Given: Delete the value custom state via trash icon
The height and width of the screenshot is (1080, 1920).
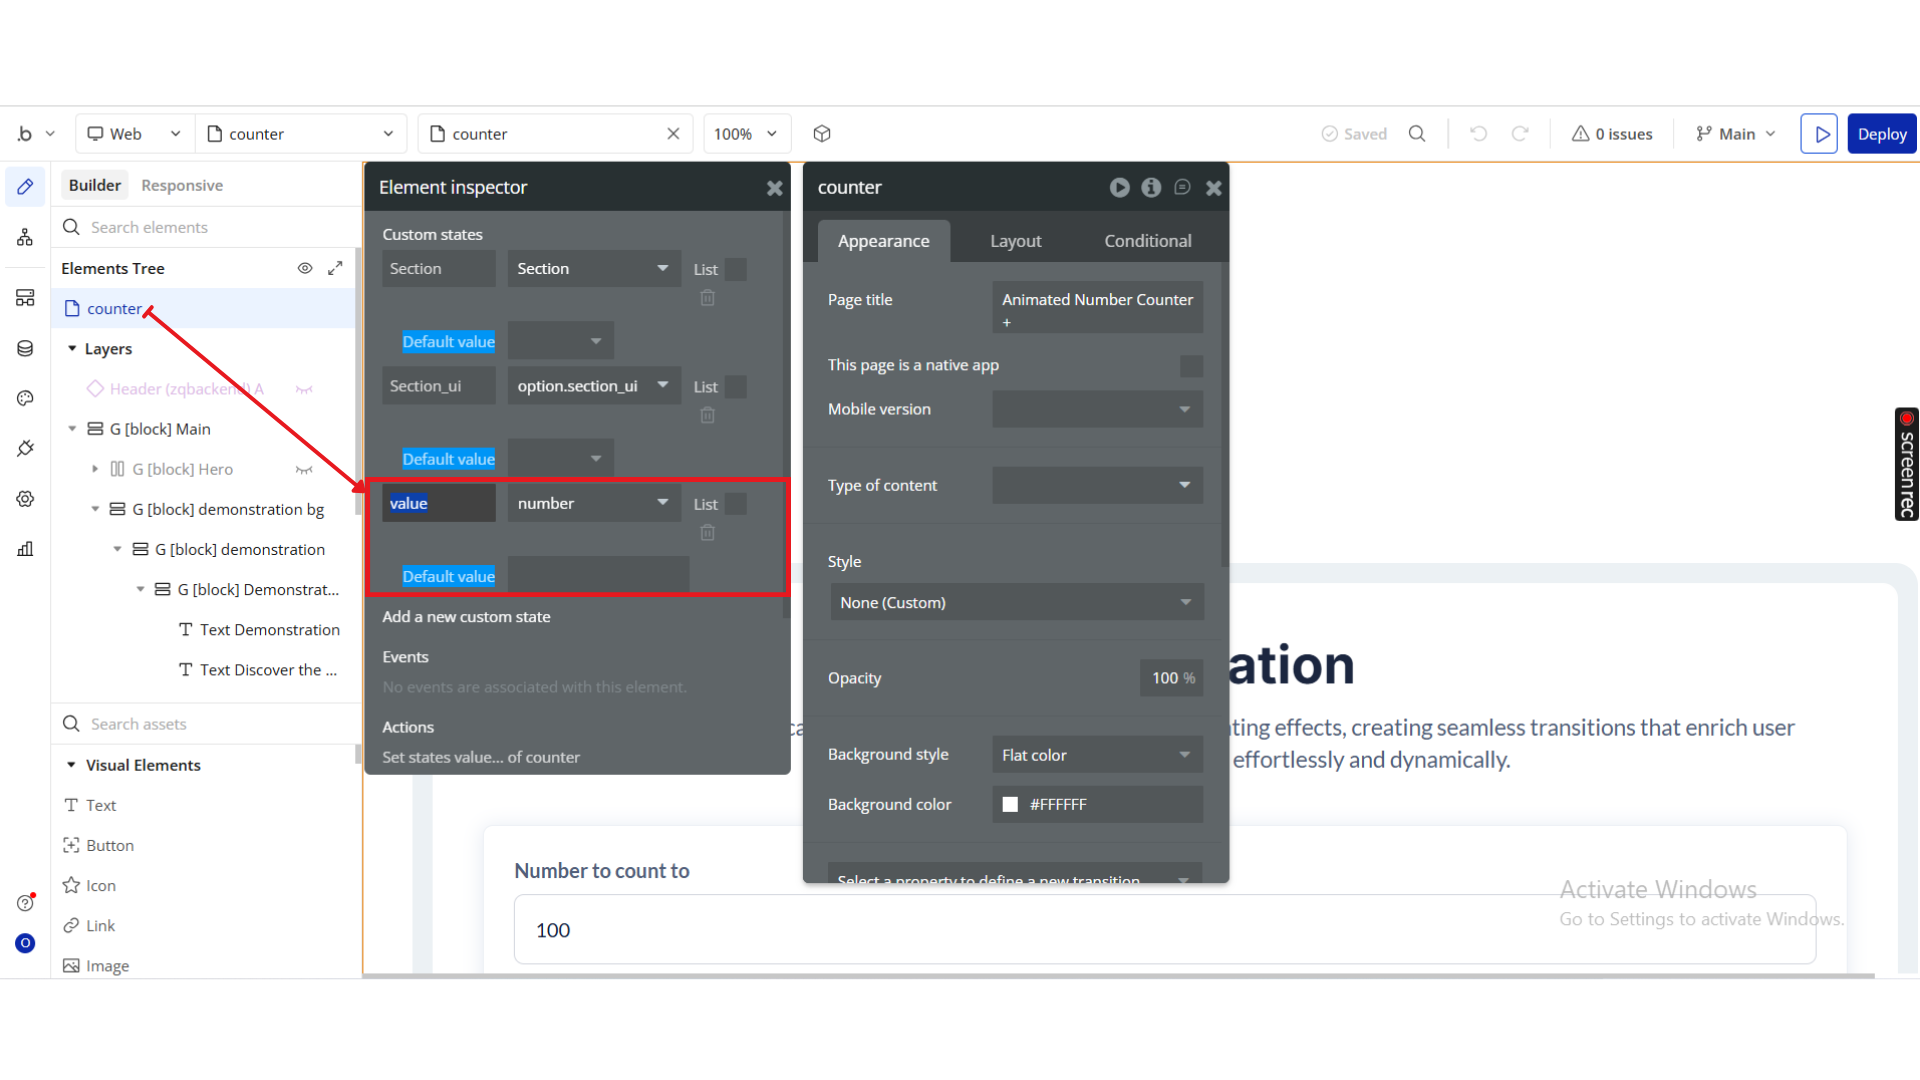Looking at the screenshot, I should (x=707, y=533).
